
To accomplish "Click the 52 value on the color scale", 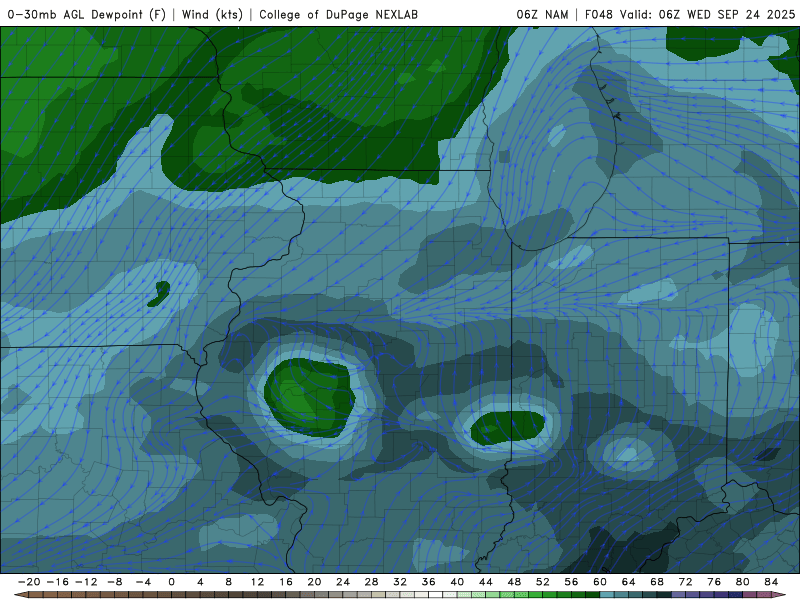I will (x=543, y=582).
